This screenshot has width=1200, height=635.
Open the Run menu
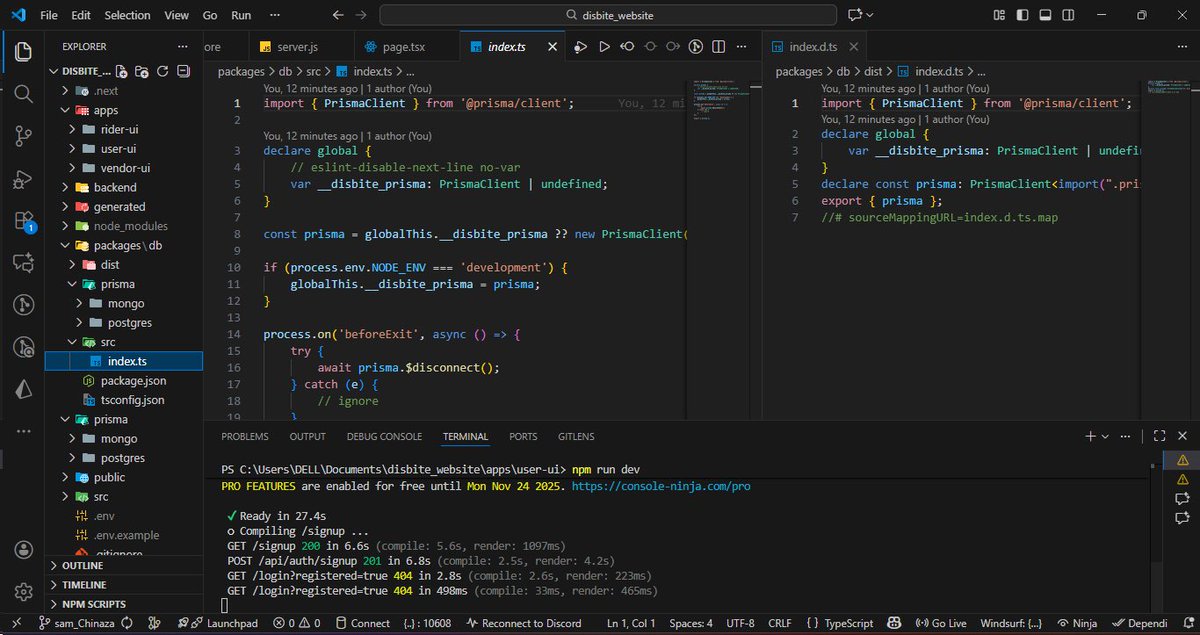coord(241,15)
